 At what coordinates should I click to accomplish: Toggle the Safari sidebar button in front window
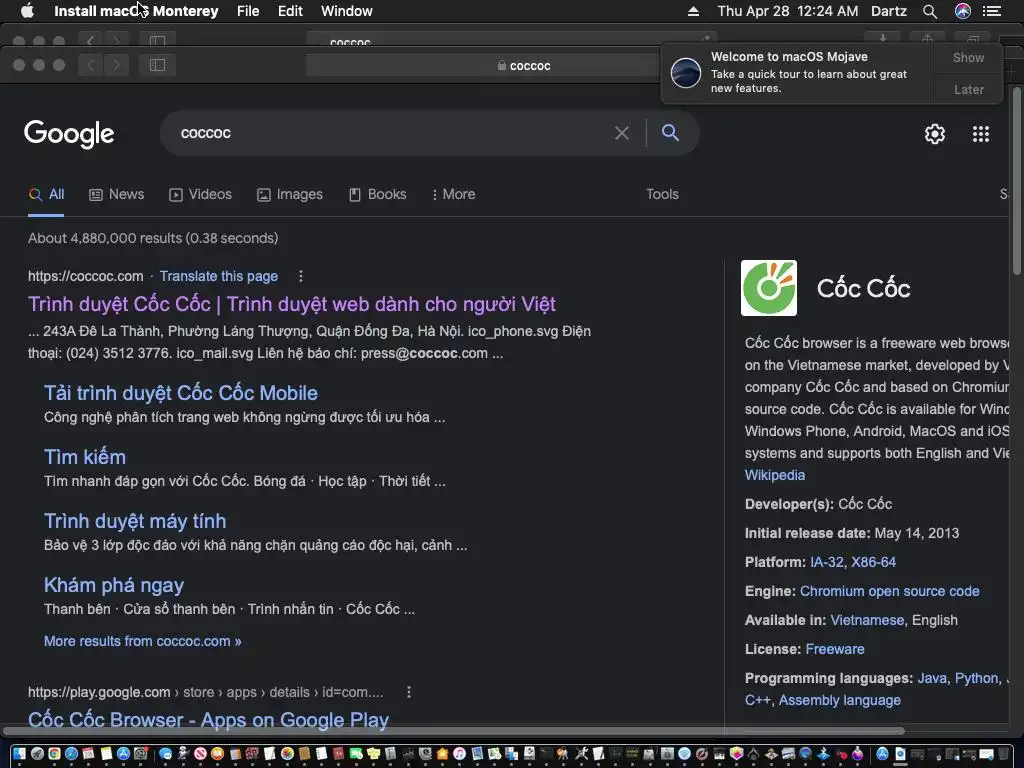157,65
